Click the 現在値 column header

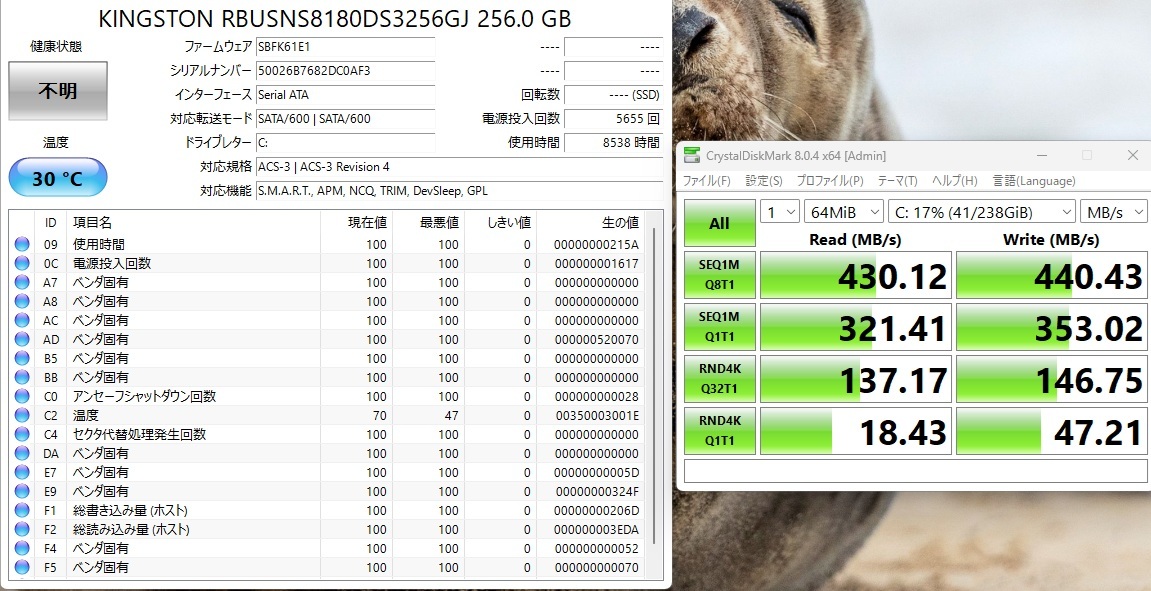[x=356, y=222]
